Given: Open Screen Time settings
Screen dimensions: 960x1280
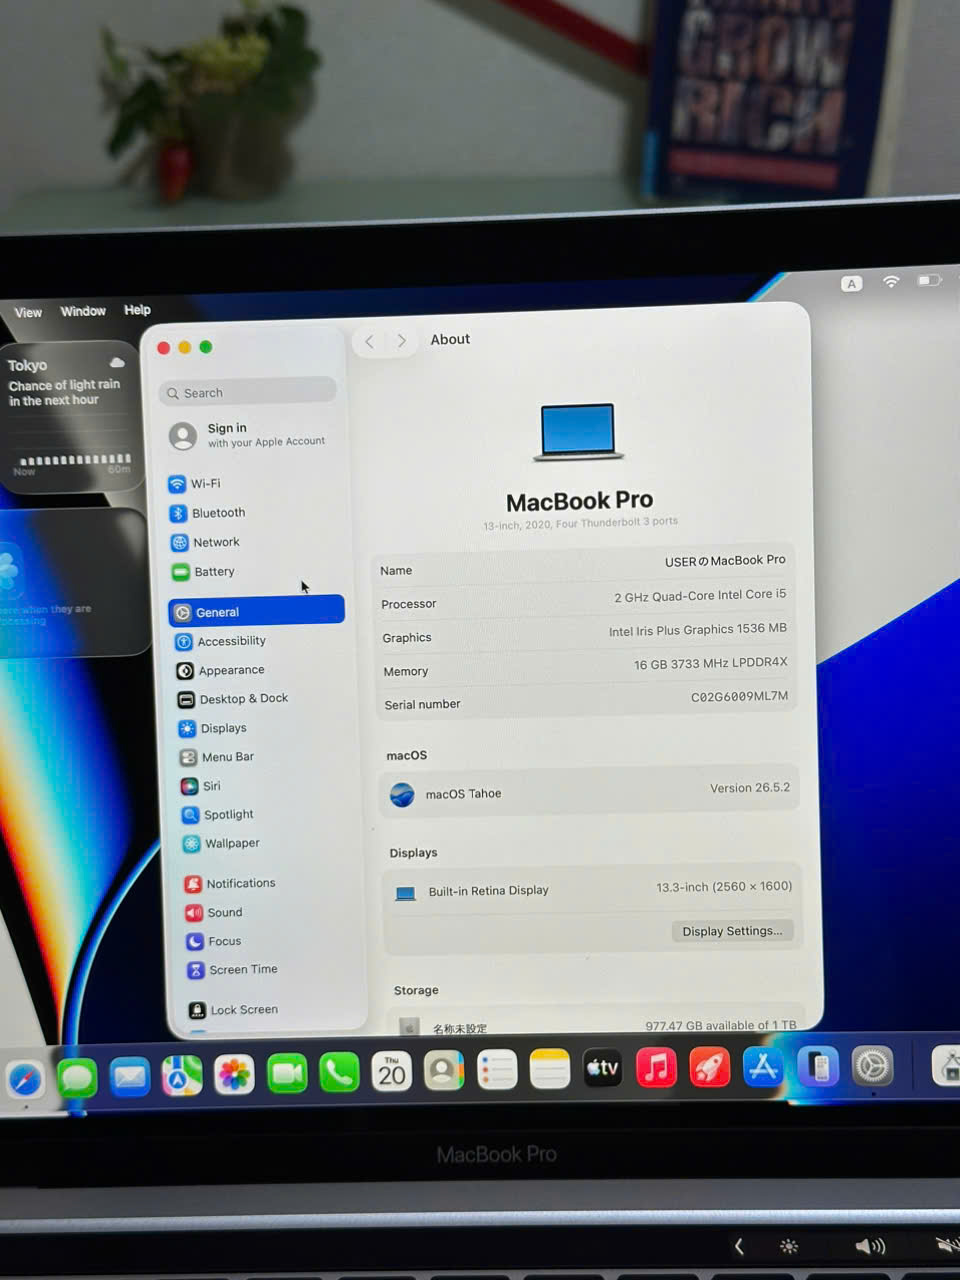Looking at the screenshot, I should 233,969.
